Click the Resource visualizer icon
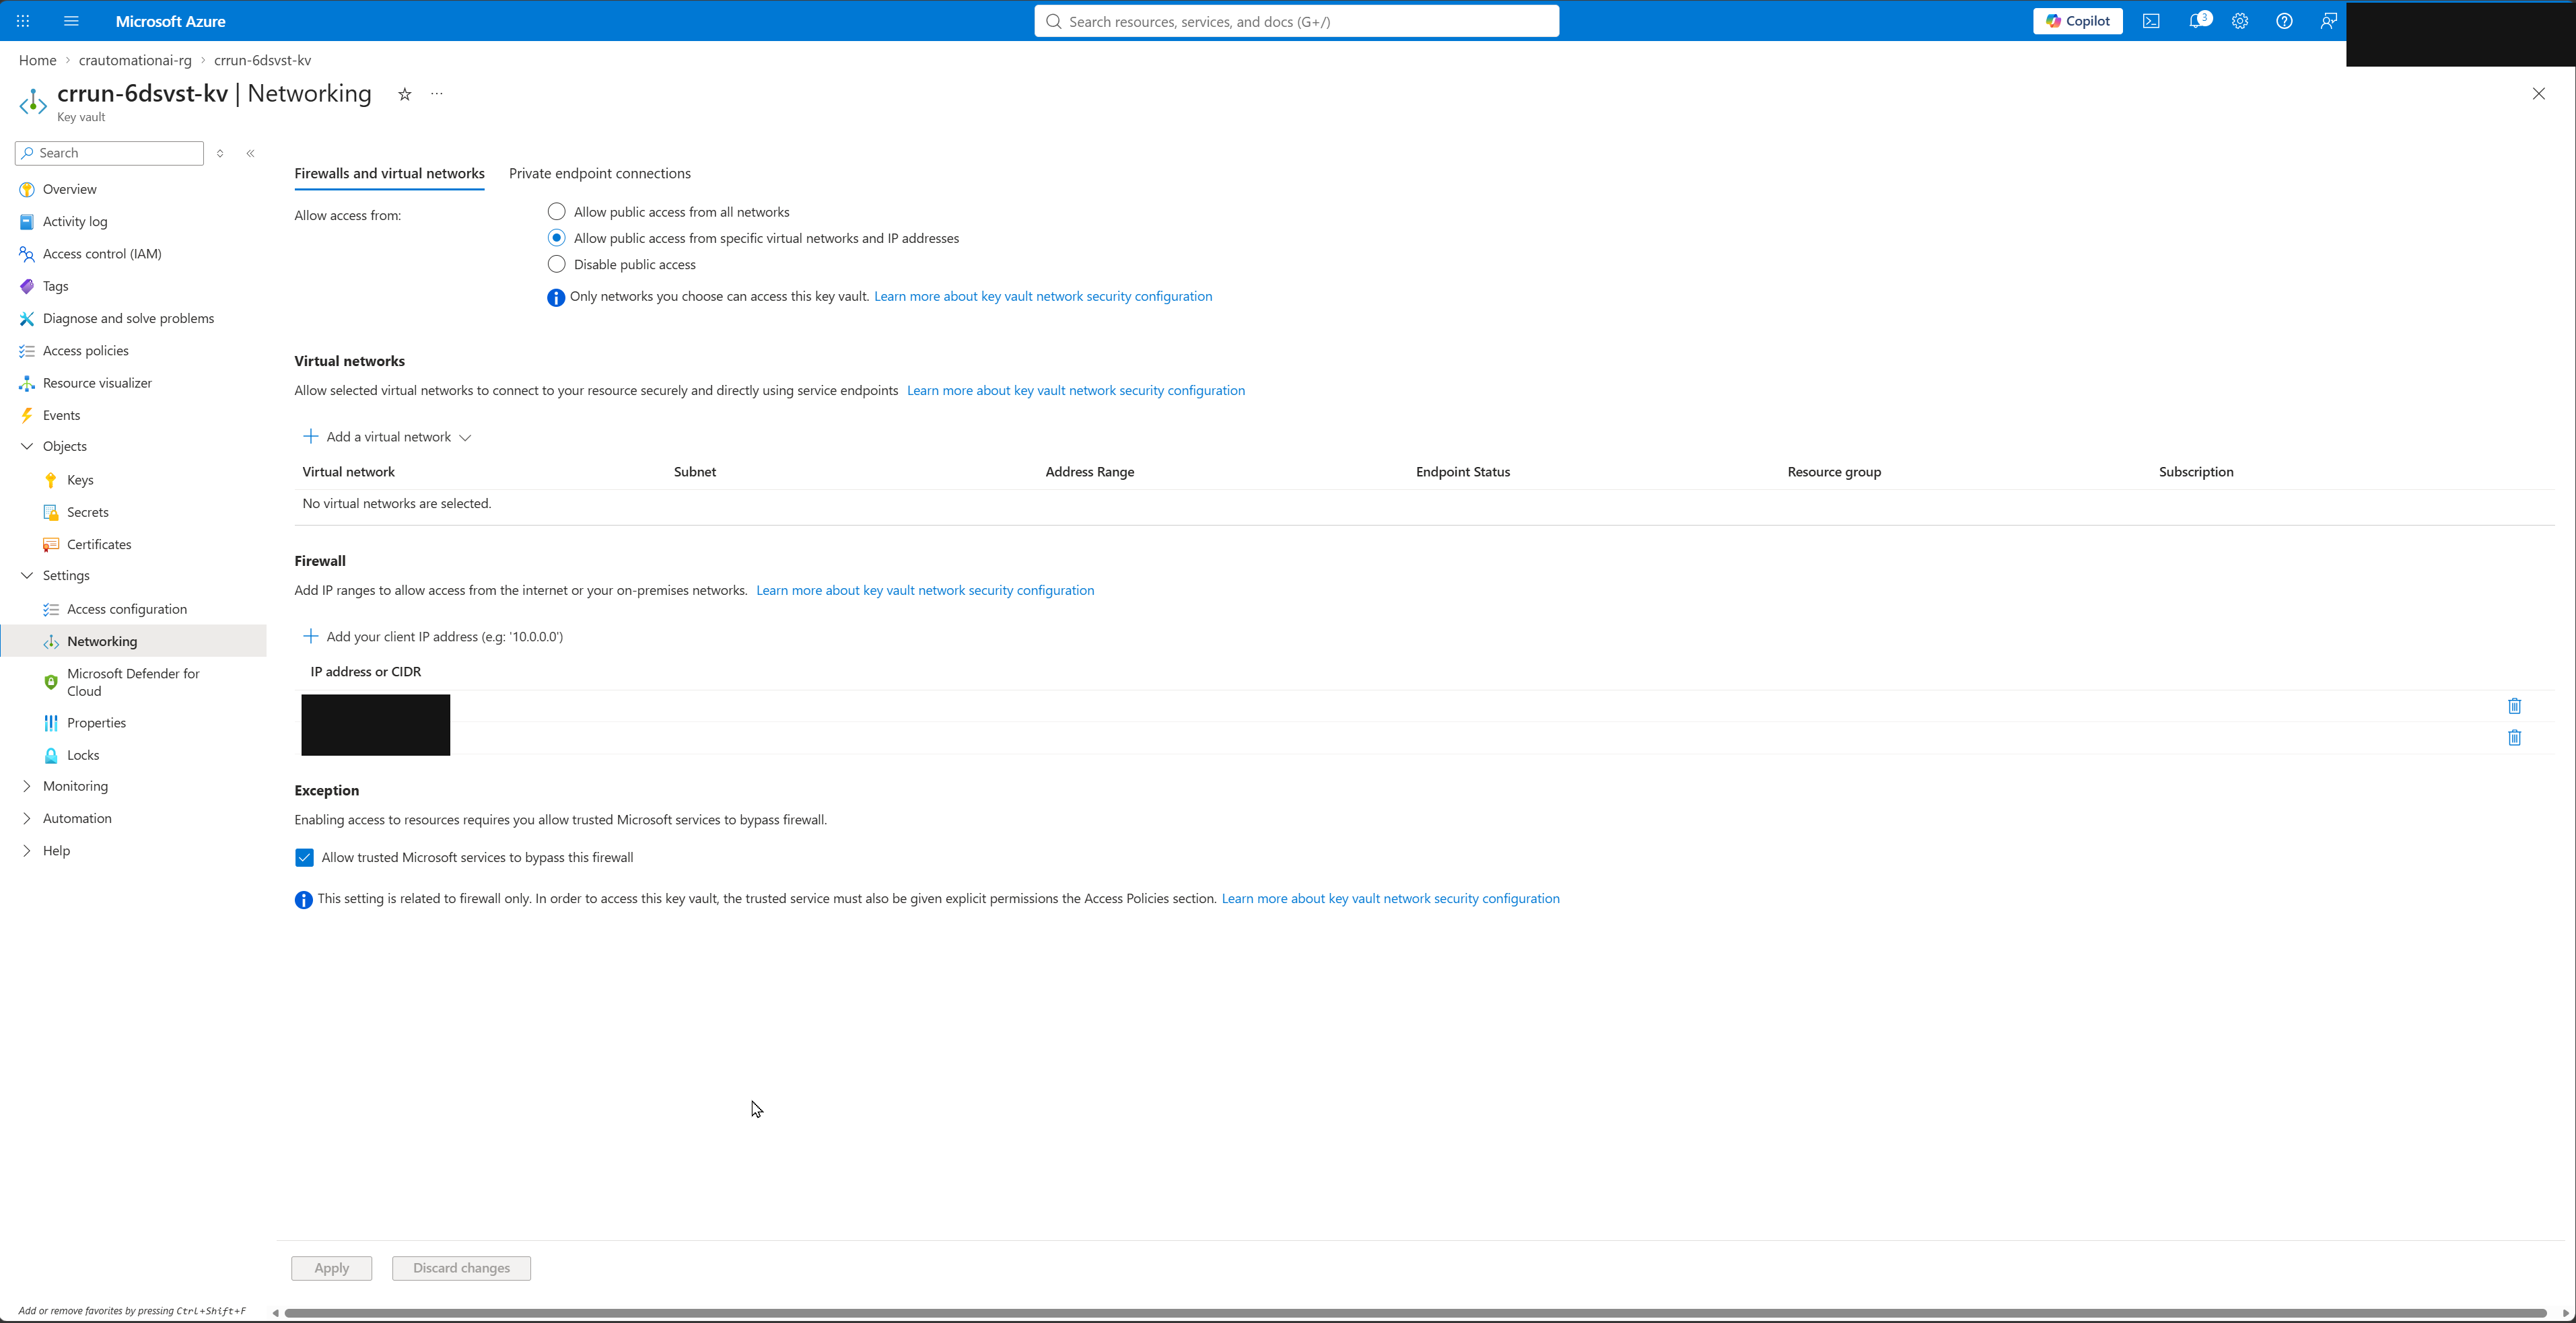This screenshot has height=1323, width=2576. [27, 383]
